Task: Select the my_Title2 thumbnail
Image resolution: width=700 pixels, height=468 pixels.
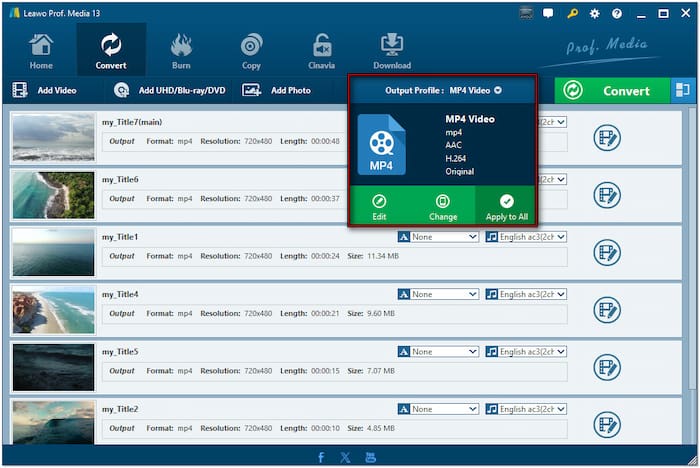Action: [54, 422]
